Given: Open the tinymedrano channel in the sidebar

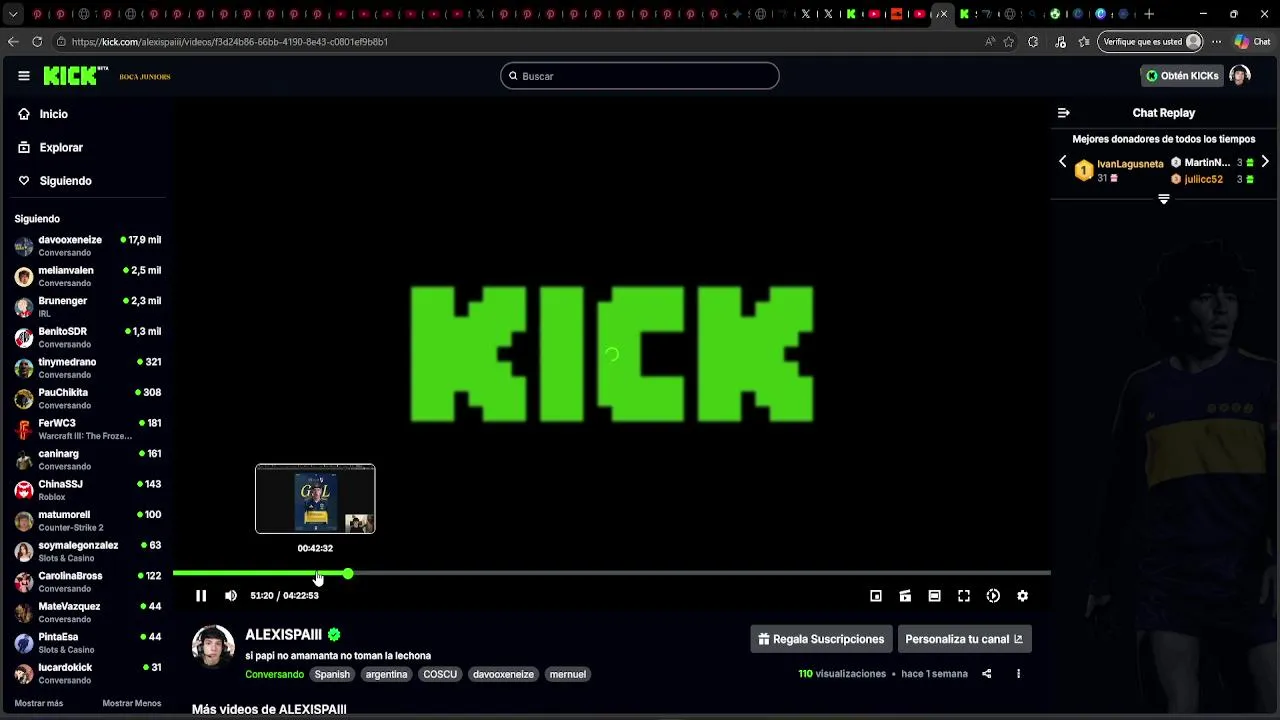Looking at the screenshot, I should [x=88, y=368].
